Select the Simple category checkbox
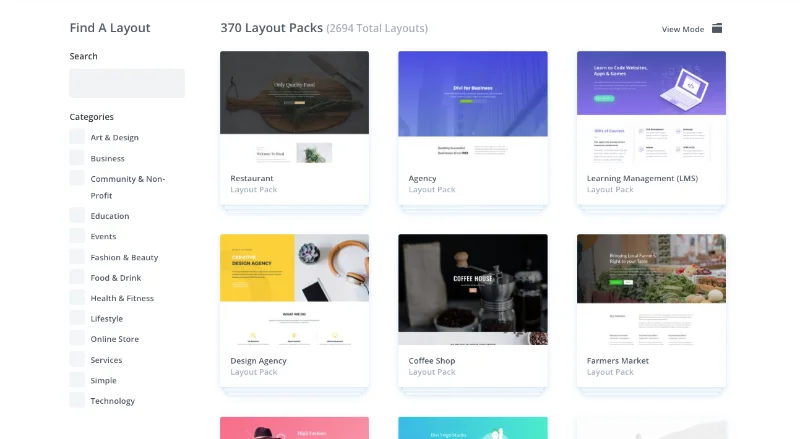800x439 pixels. coord(77,380)
